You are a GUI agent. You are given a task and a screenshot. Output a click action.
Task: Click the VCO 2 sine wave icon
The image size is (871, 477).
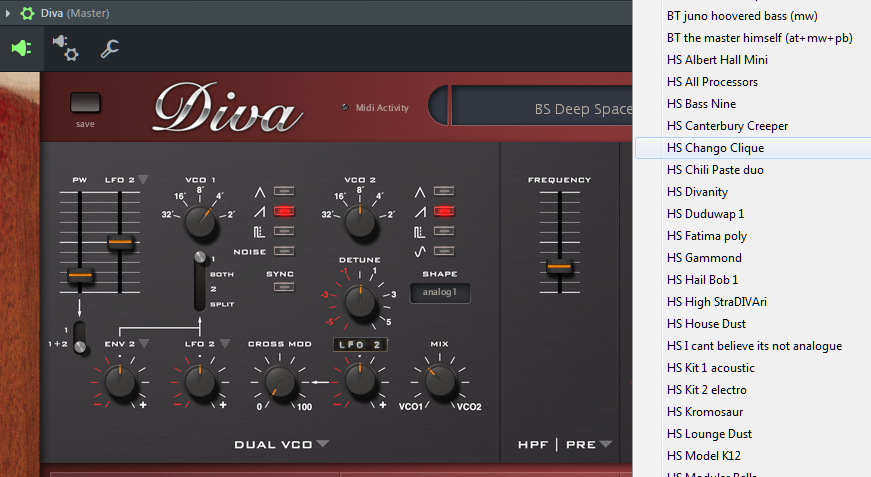pos(420,252)
